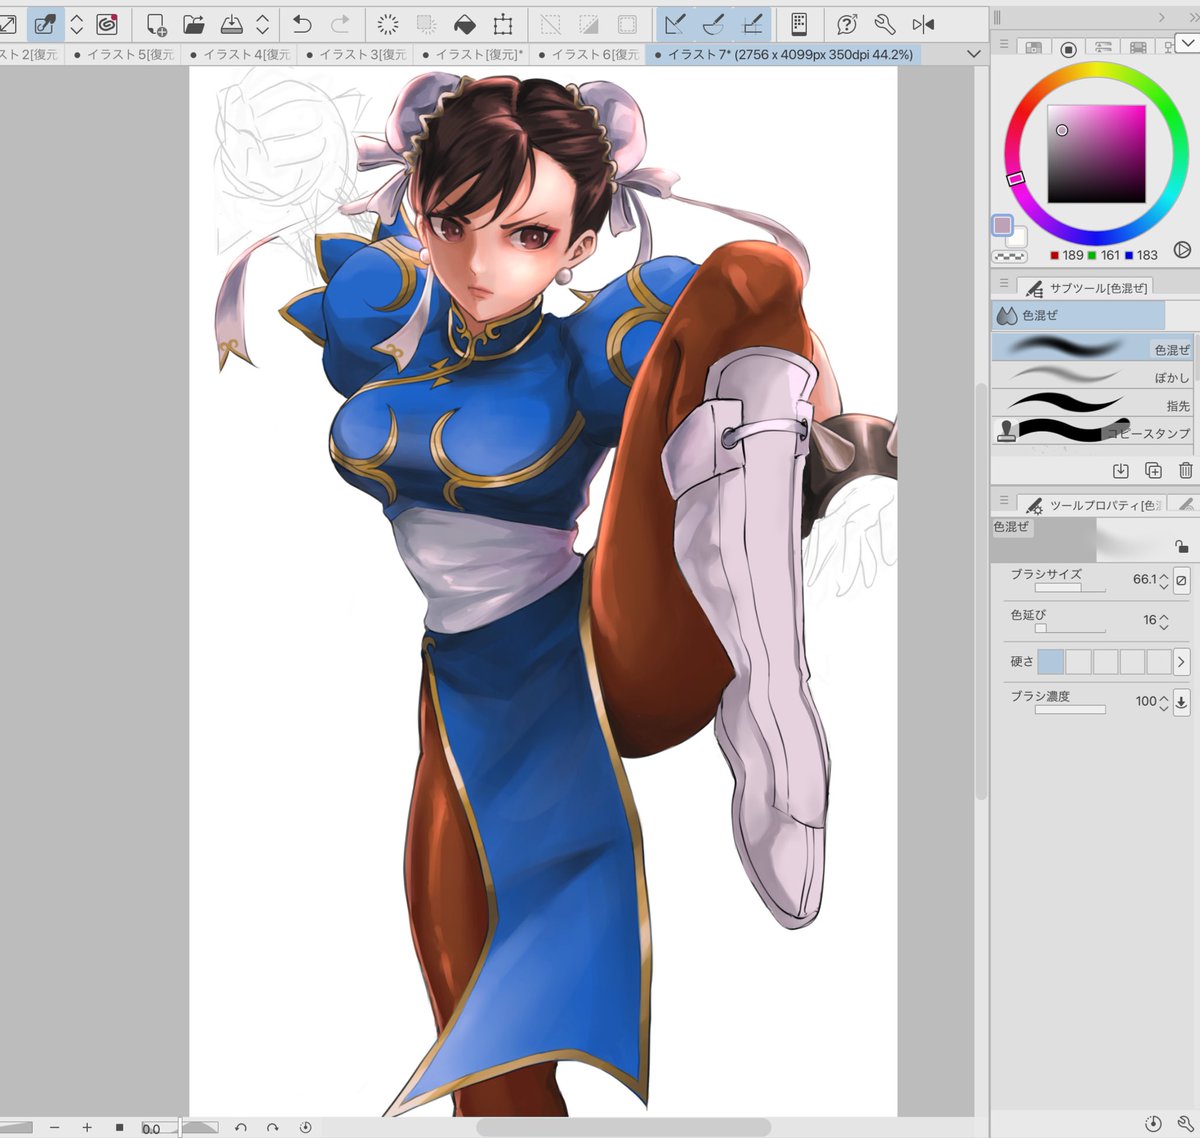Switch color space with circled triangle button
Viewport: 1200px width, 1138px height.
tap(1182, 250)
